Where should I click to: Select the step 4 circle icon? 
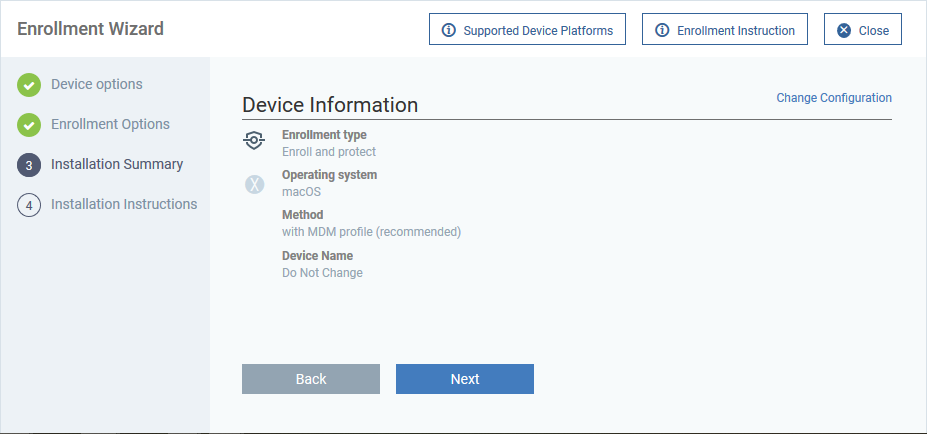[29, 205]
